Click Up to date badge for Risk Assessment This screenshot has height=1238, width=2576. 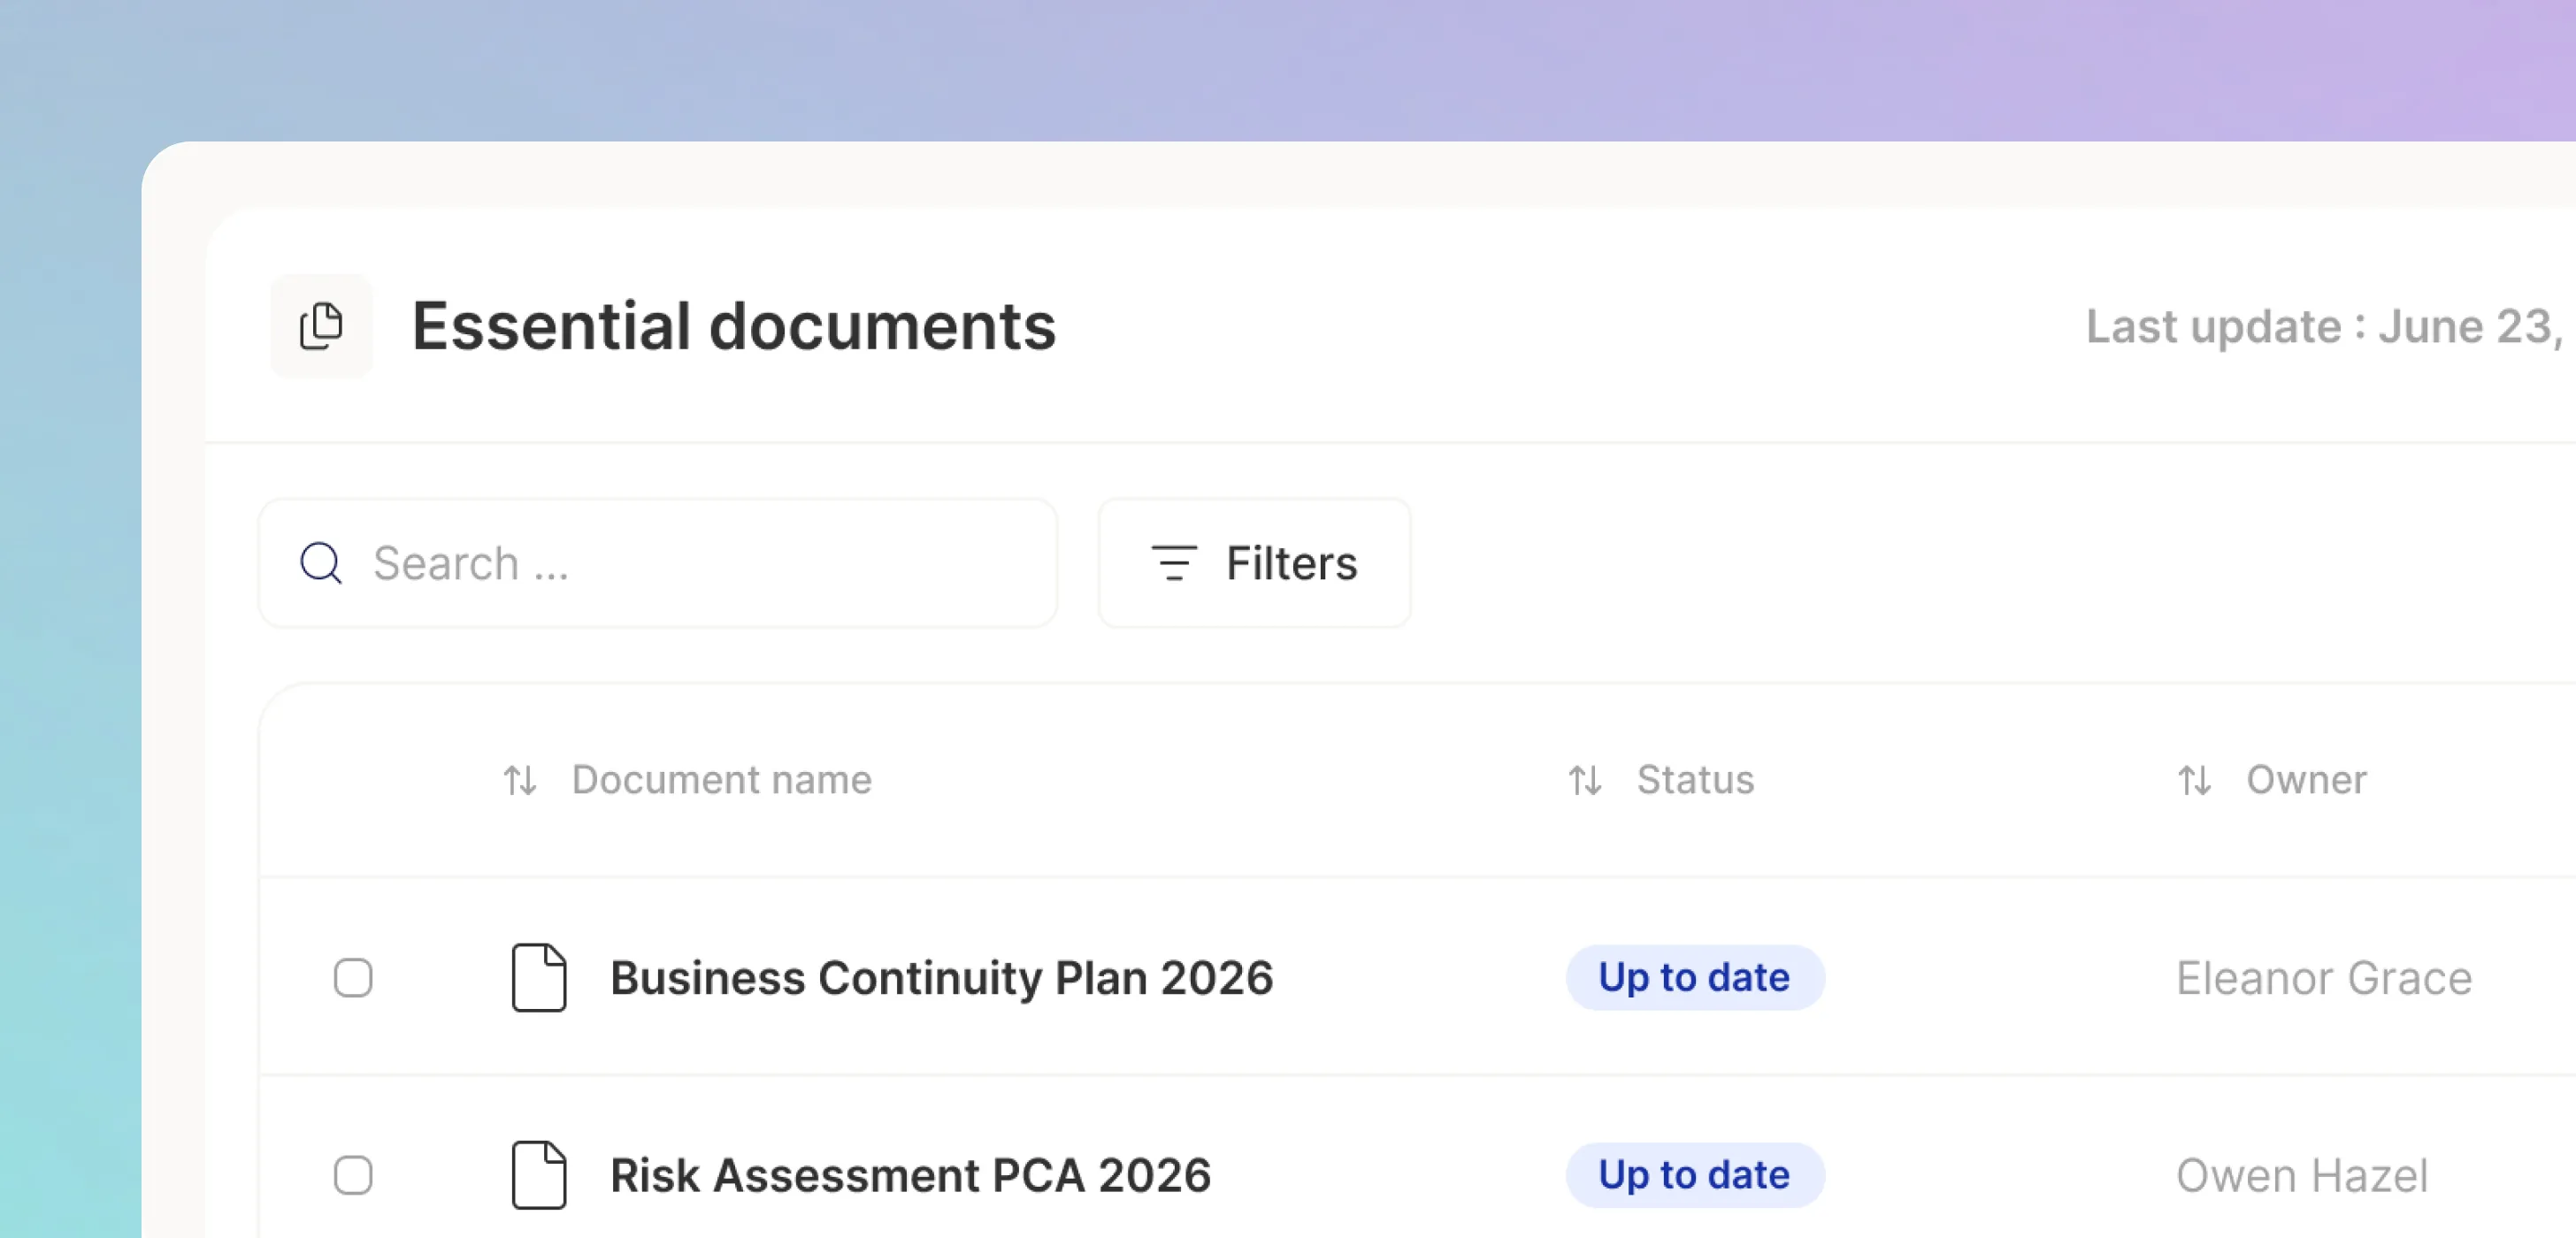(1695, 1175)
